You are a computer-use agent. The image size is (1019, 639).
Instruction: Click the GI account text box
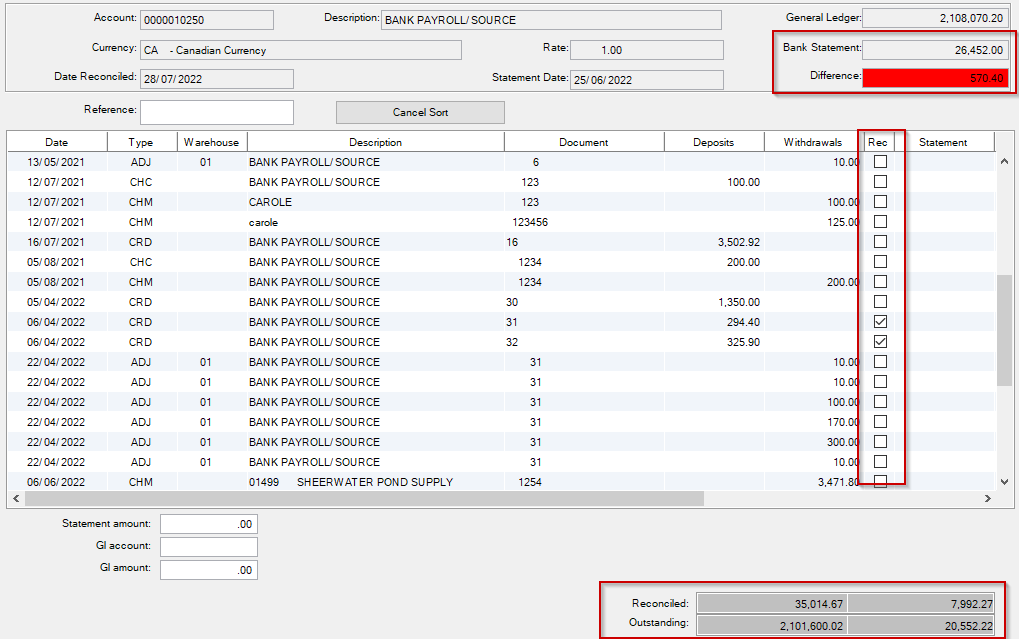[209, 547]
